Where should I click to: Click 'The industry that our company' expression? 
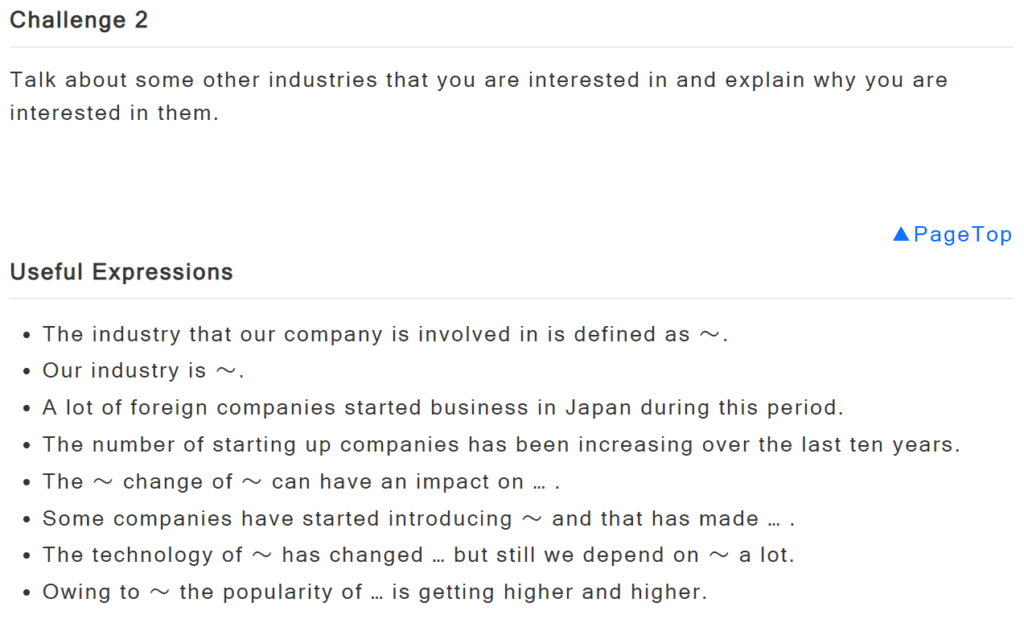(385, 334)
